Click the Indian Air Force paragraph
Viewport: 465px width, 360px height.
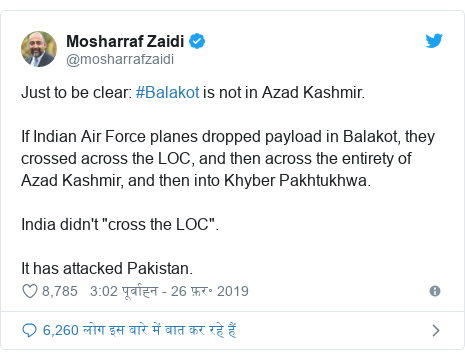coord(228,158)
